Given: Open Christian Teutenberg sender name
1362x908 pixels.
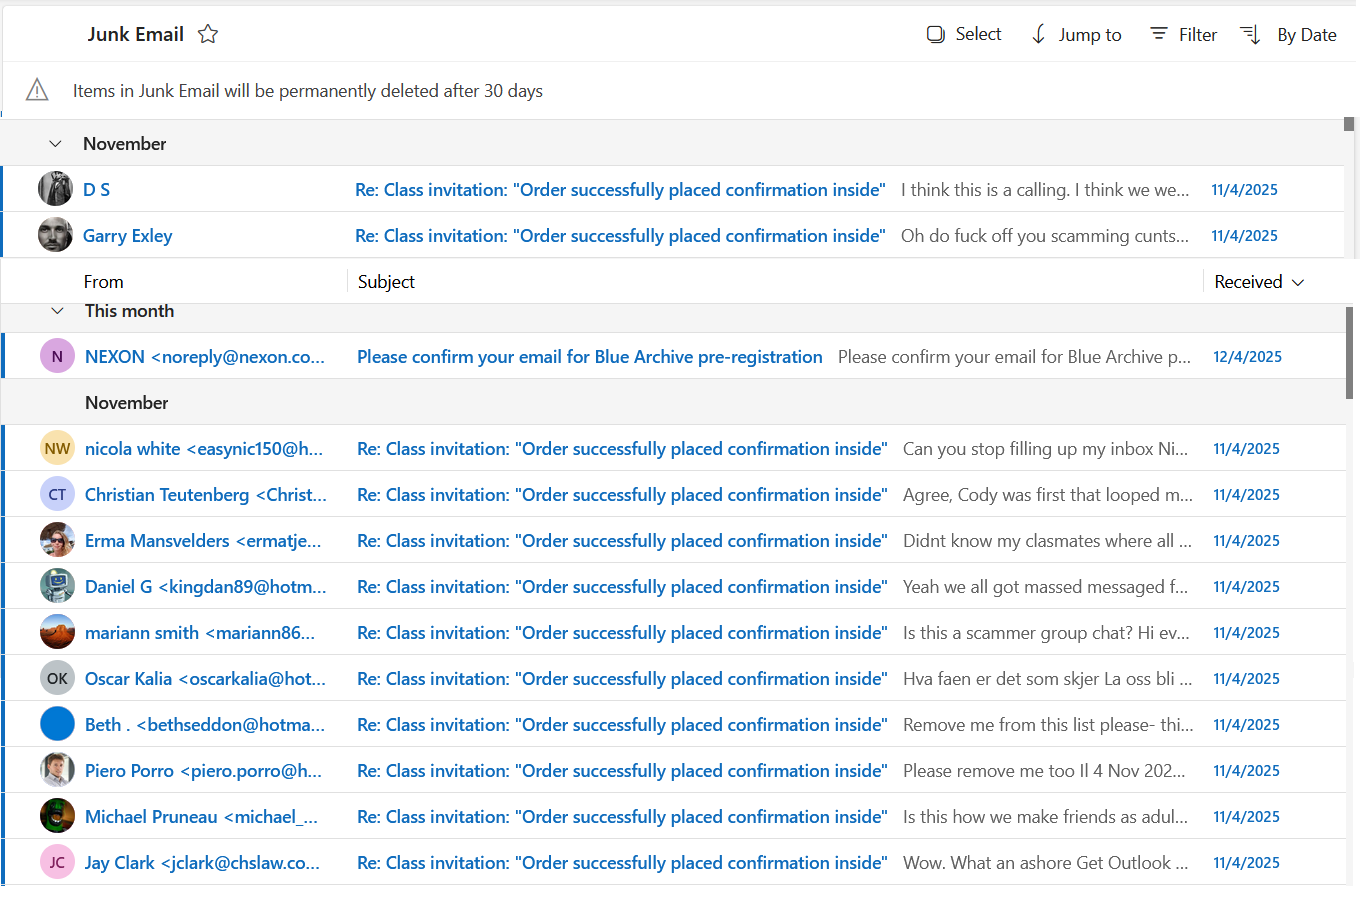Looking at the screenshot, I should (x=206, y=495).
